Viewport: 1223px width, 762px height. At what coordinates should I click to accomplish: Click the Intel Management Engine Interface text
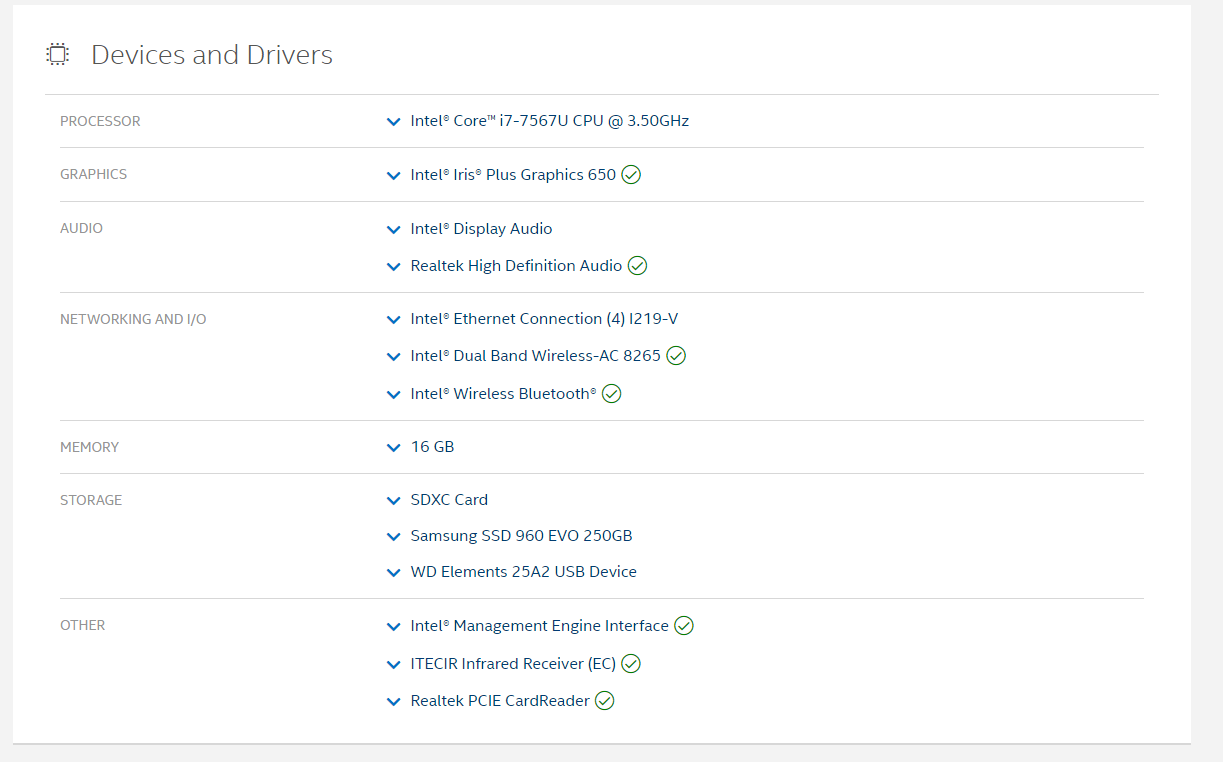click(540, 626)
